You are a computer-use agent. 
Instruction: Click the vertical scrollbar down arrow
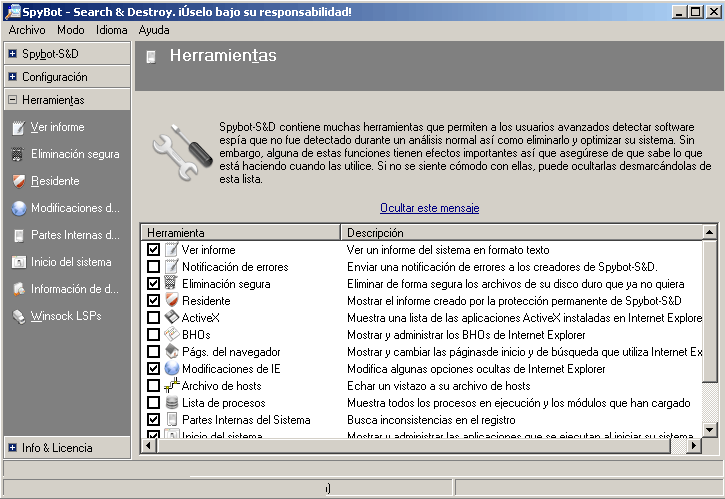tap(710, 431)
